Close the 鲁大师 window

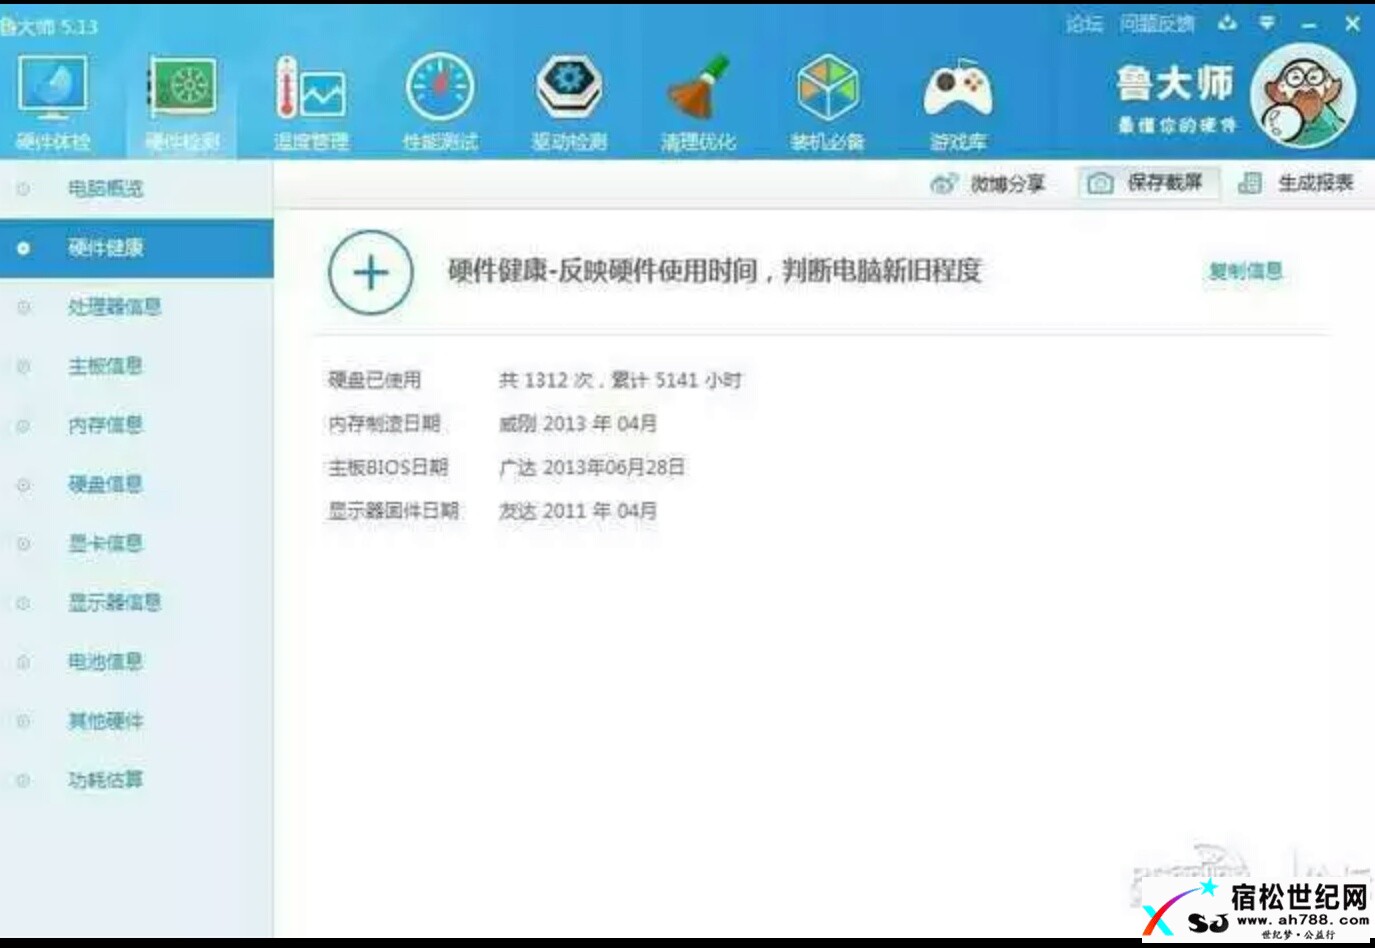1352,23
